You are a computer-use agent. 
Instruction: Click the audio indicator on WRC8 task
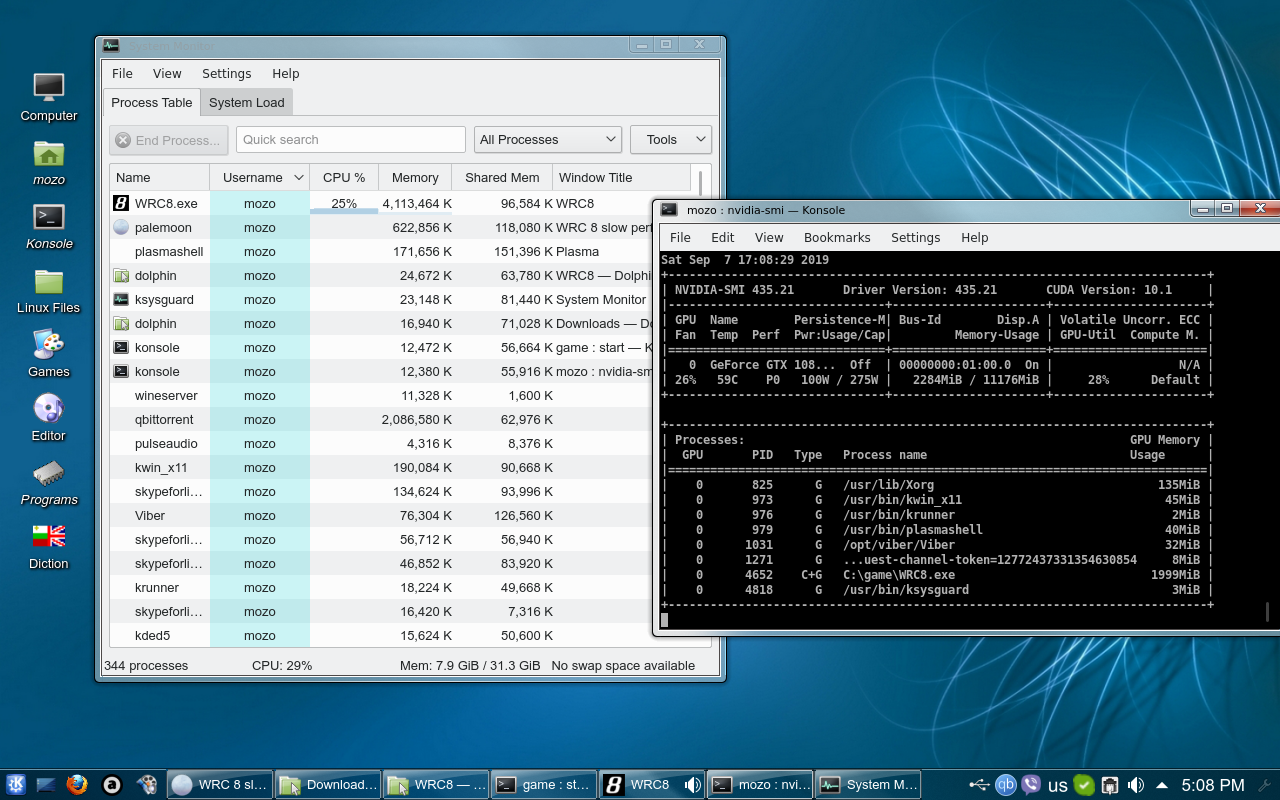coord(691,785)
